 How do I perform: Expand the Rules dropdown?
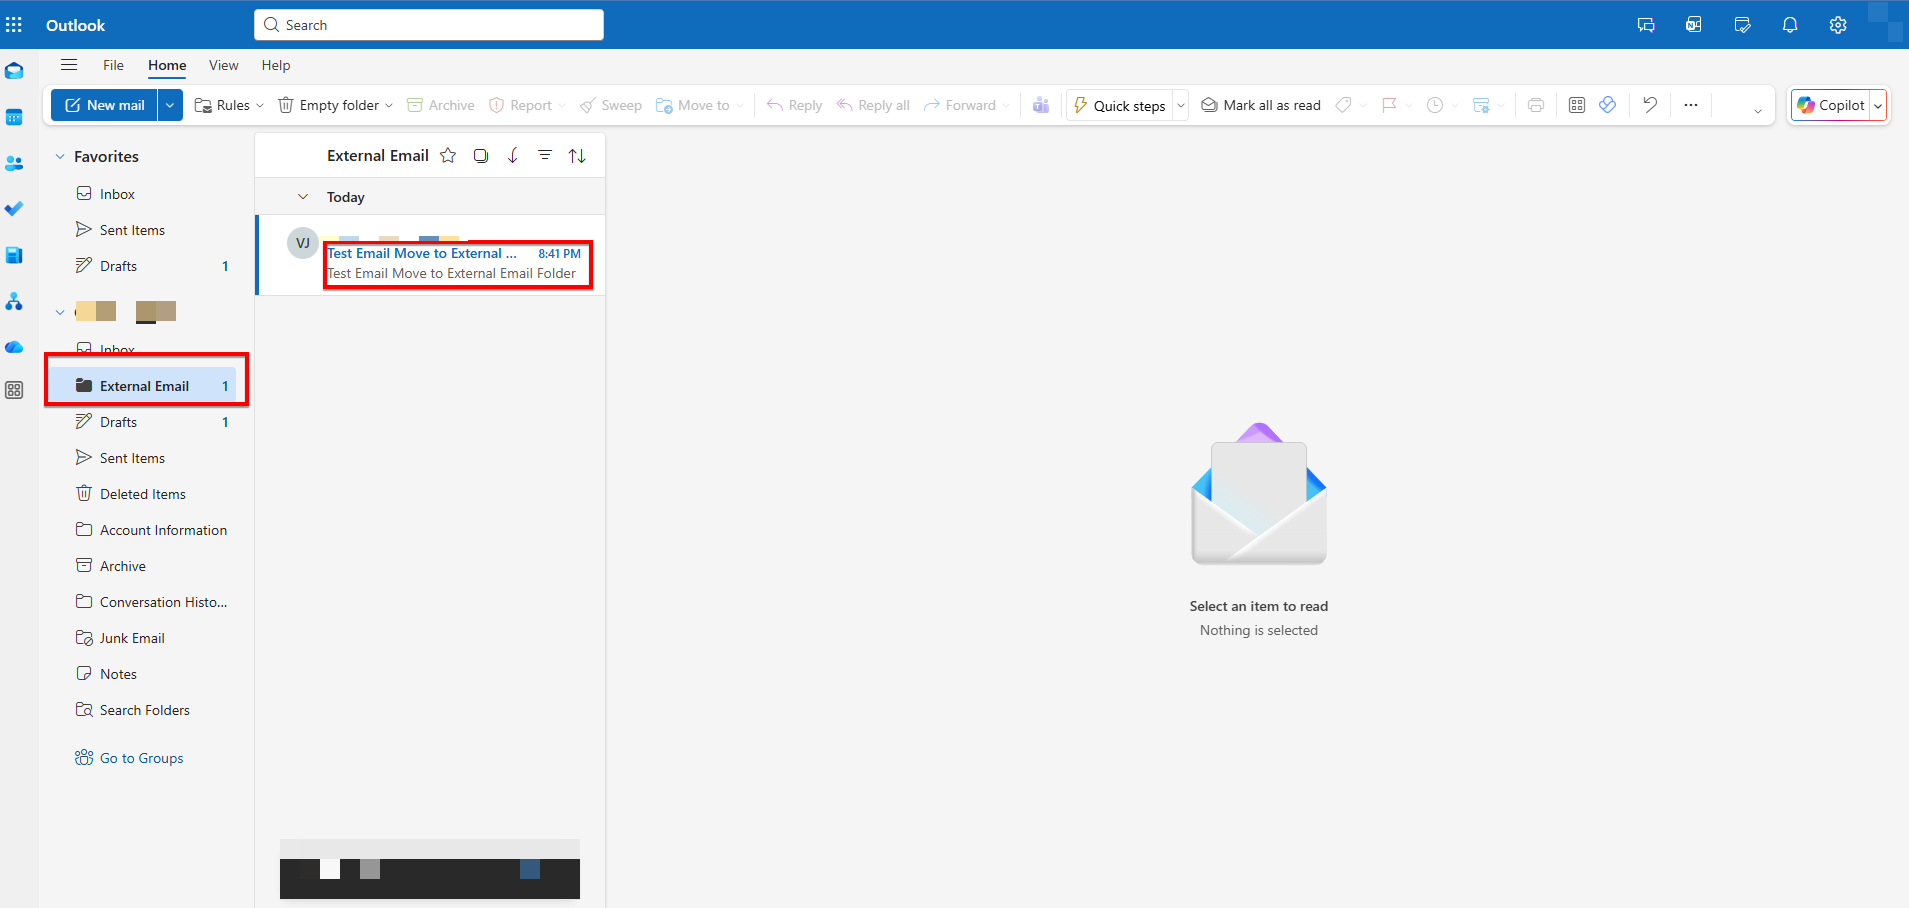point(258,104)
